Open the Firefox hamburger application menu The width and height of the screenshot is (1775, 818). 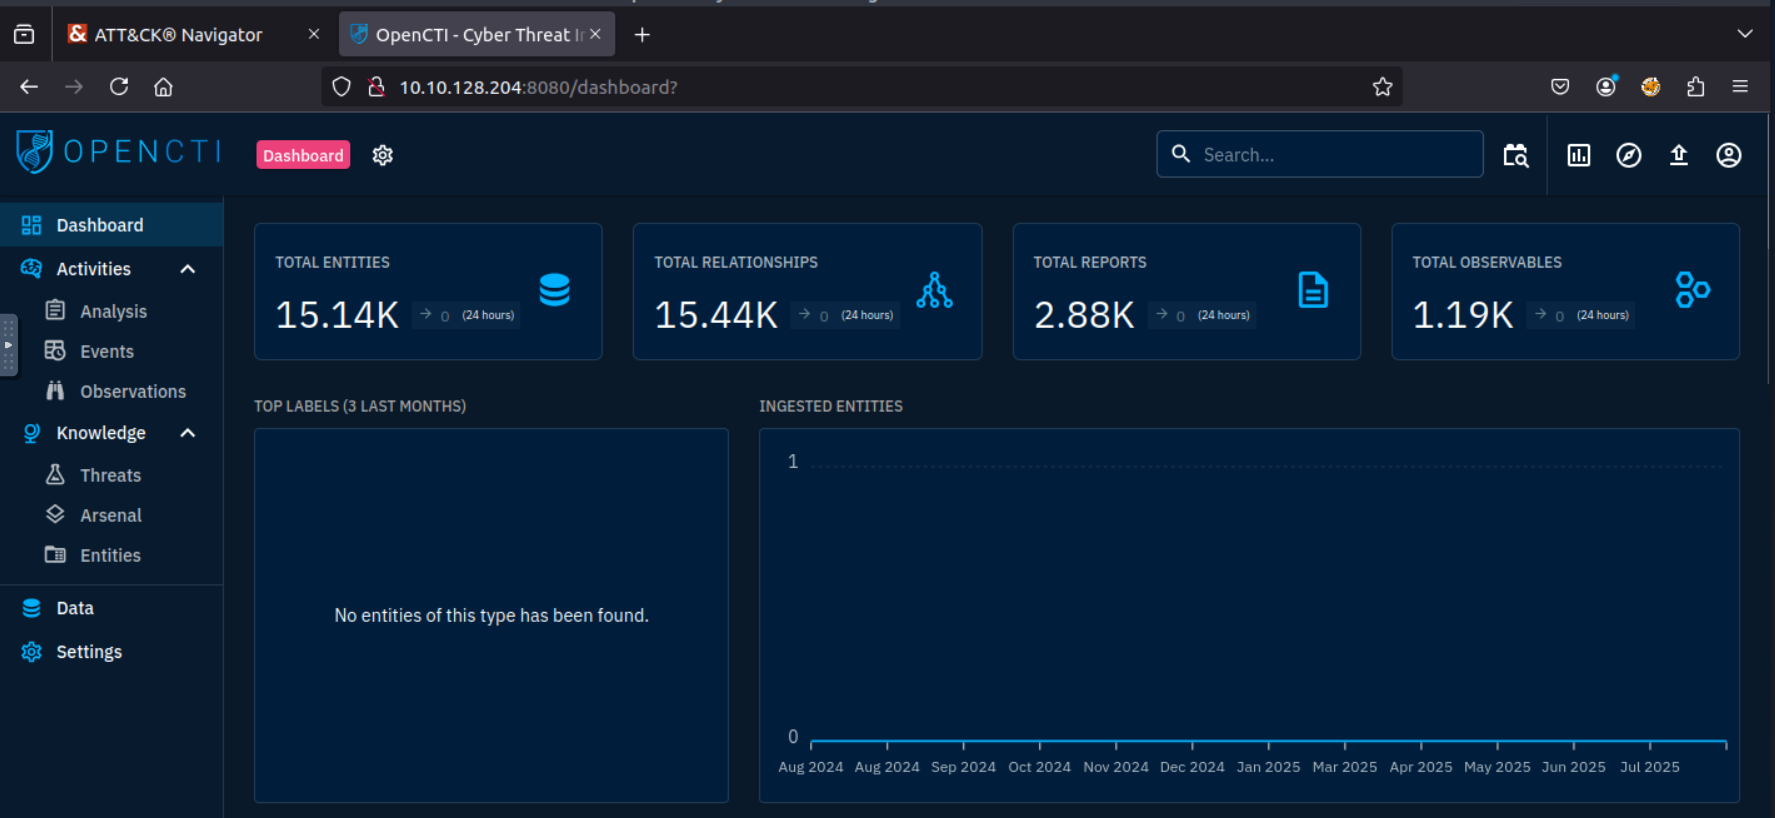click(1740, 87)
